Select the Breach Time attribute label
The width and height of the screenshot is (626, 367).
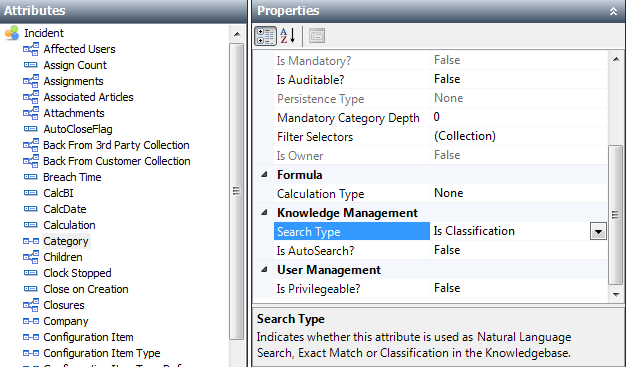point(72,177)
